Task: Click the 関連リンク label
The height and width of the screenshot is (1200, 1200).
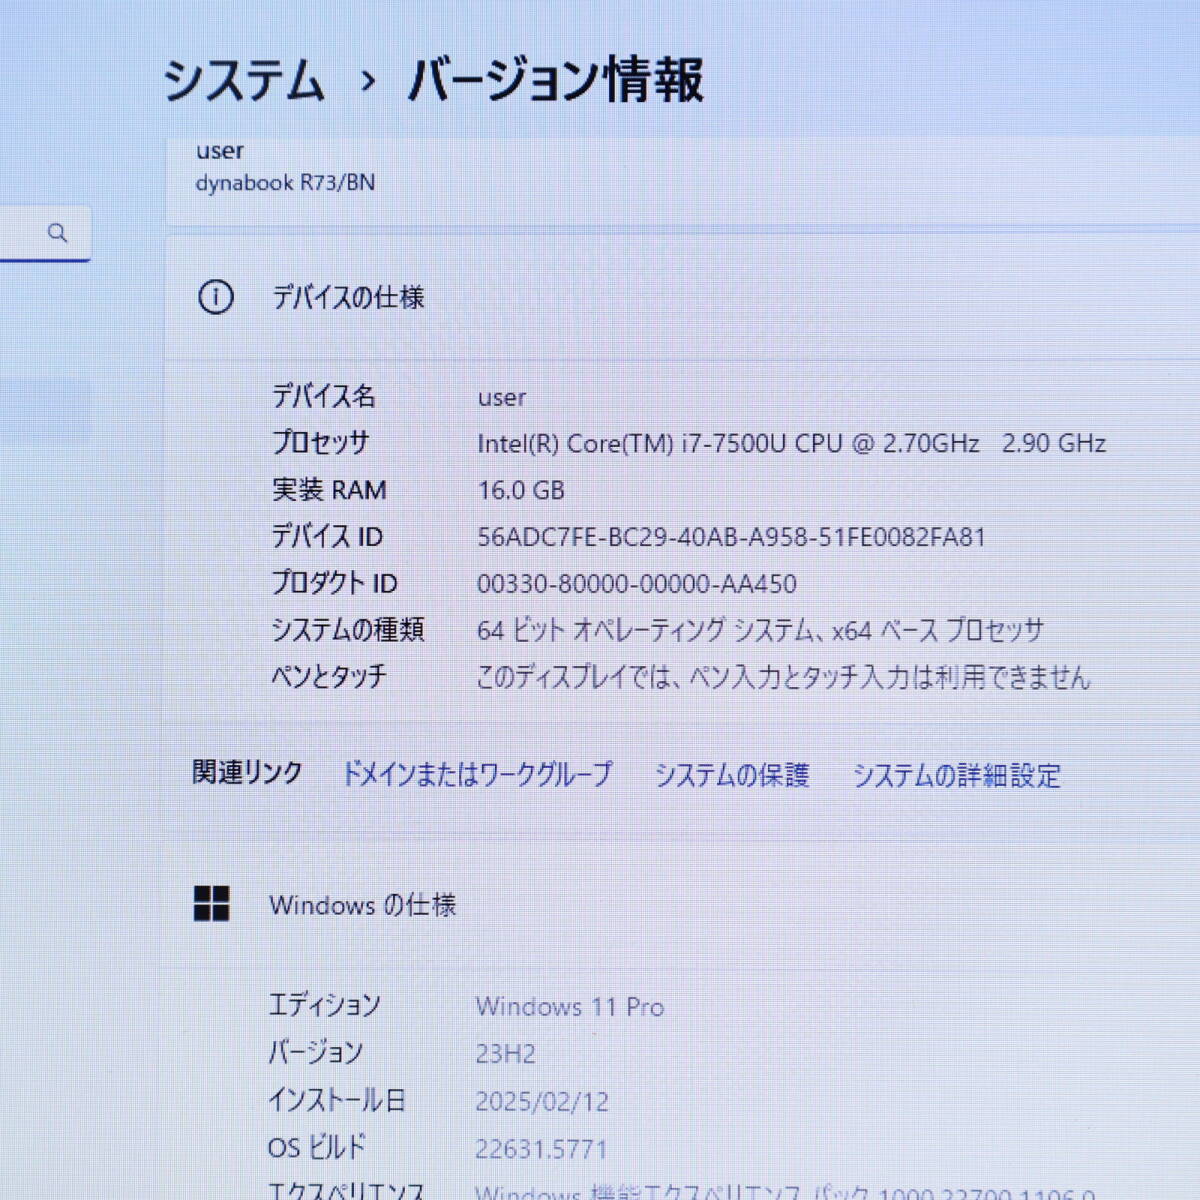Action: [x=247, y=773]
